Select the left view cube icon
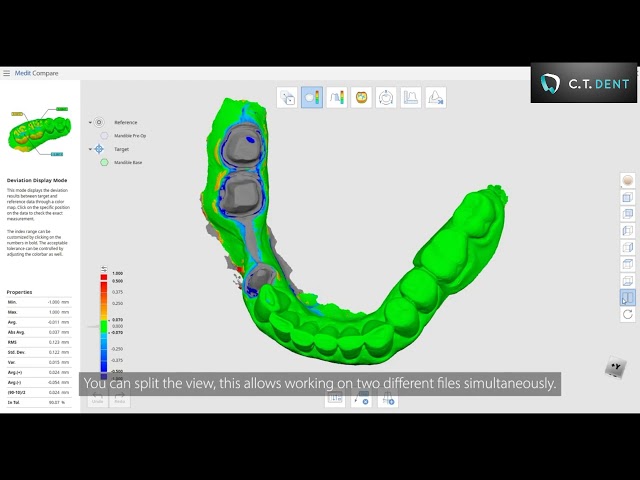Image resolution: width=640 pixels, height=480 pixels. pyautogui.click(x=627, y=231)
